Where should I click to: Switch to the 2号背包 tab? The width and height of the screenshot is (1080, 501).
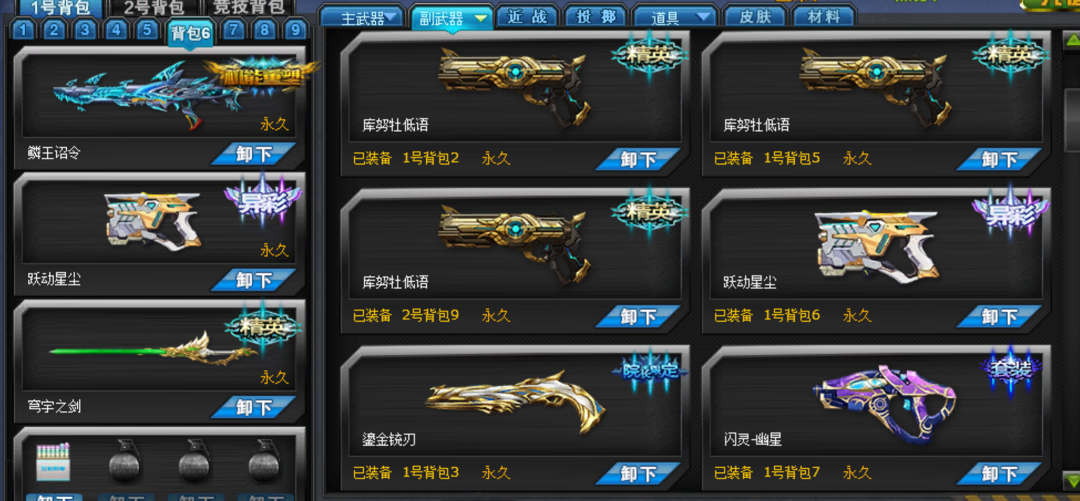click(154, 8)
